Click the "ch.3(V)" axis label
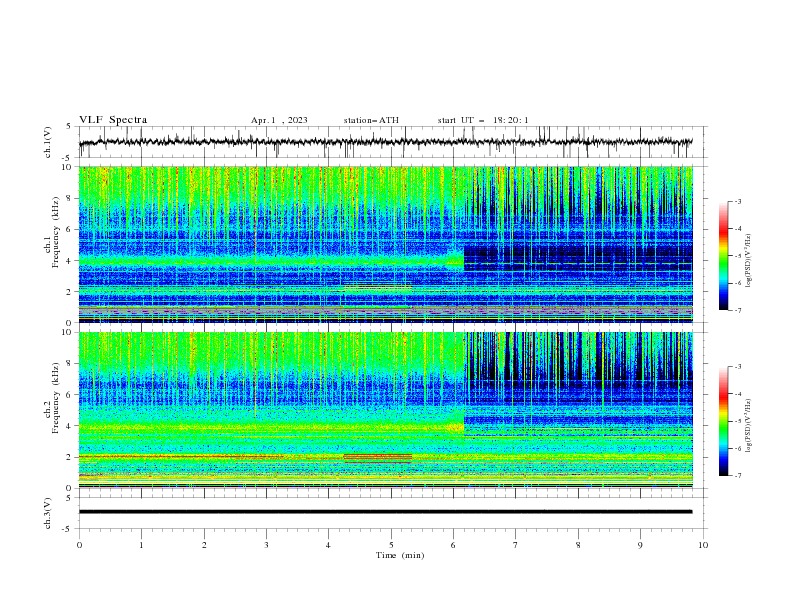This screenshot has width=792, height=612. point(48,513)
